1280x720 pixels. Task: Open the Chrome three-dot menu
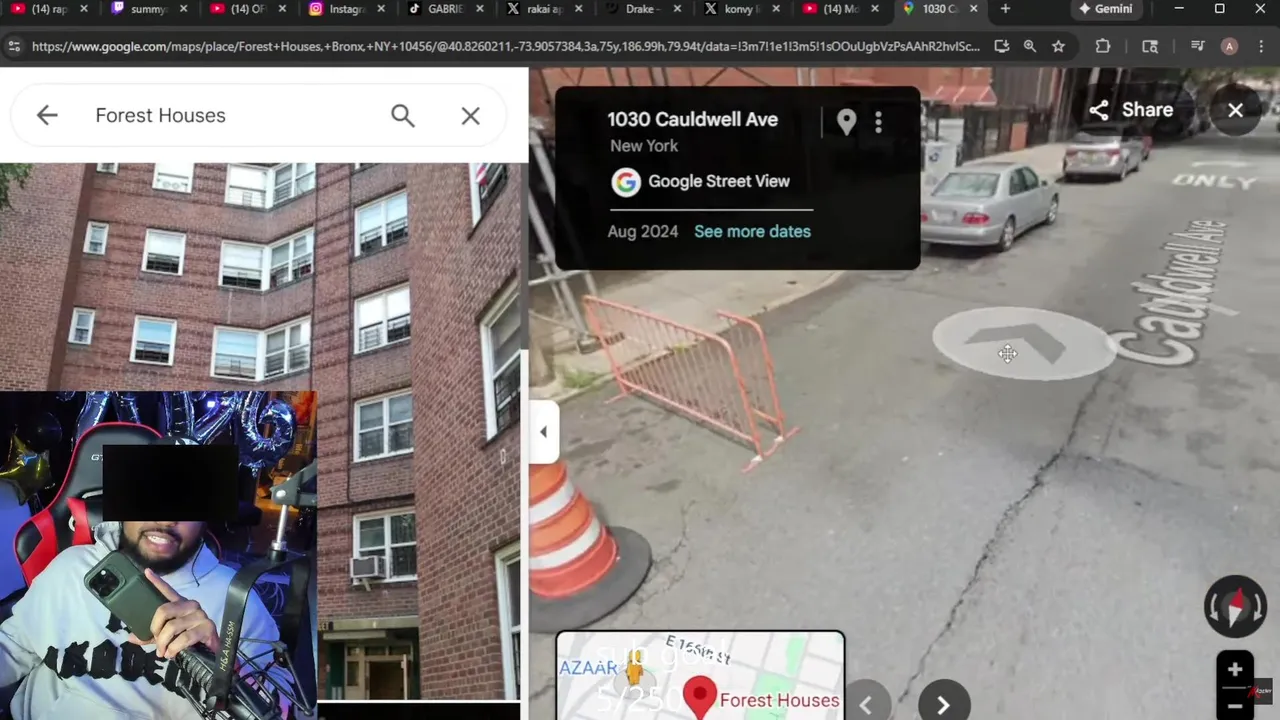[1261, 46]
